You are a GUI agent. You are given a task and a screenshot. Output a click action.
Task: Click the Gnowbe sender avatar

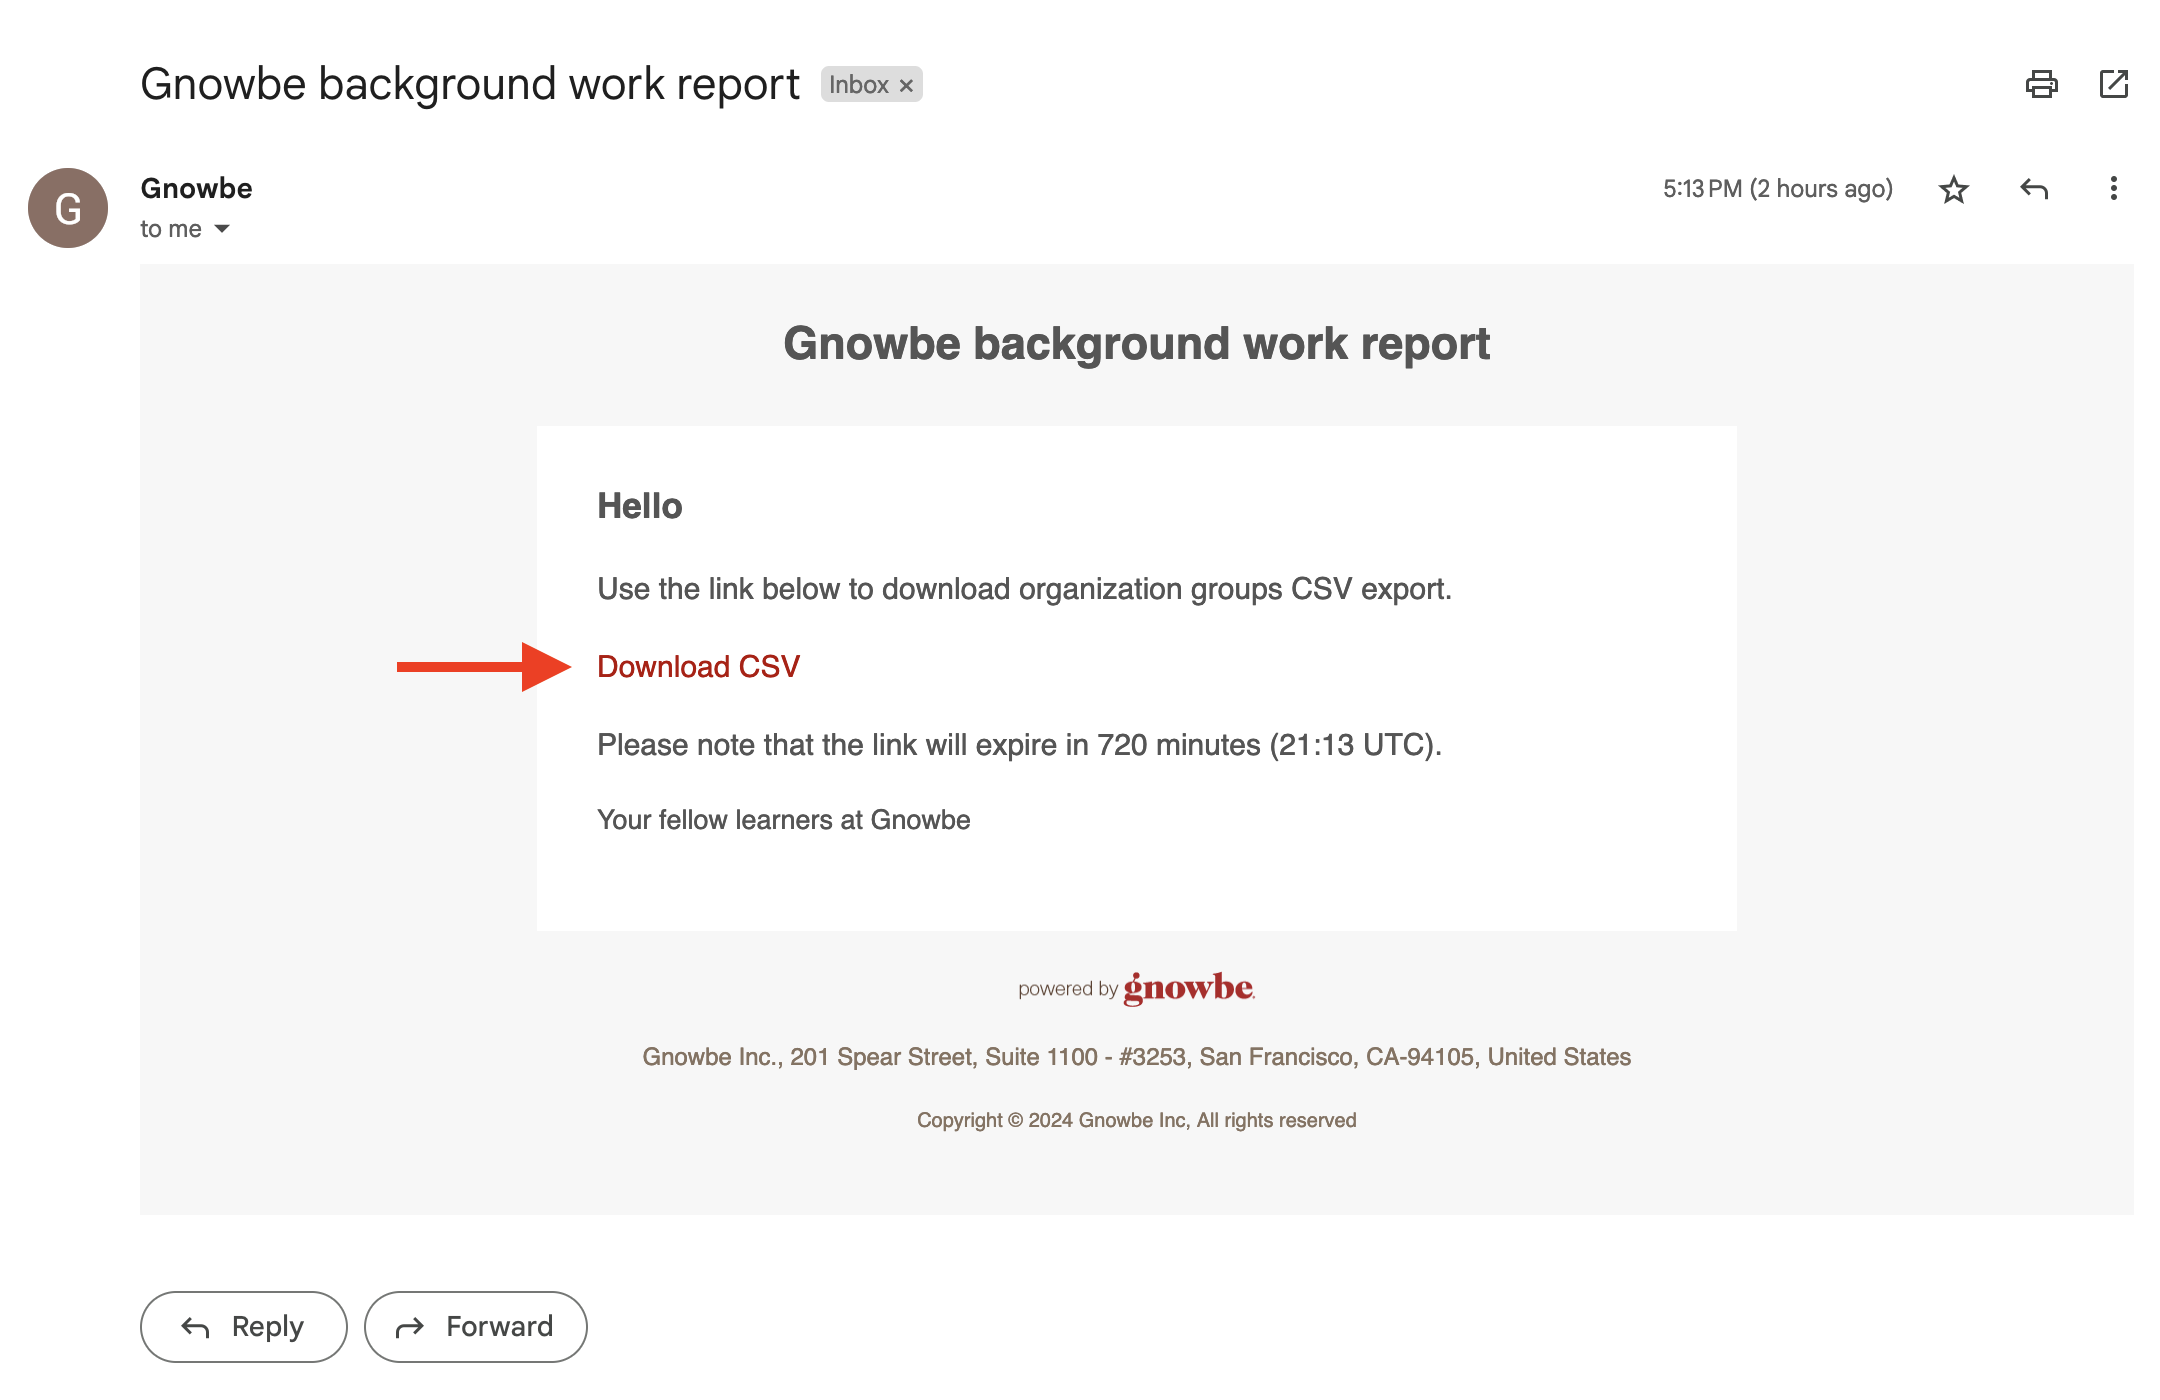click(x=68, y=208)
